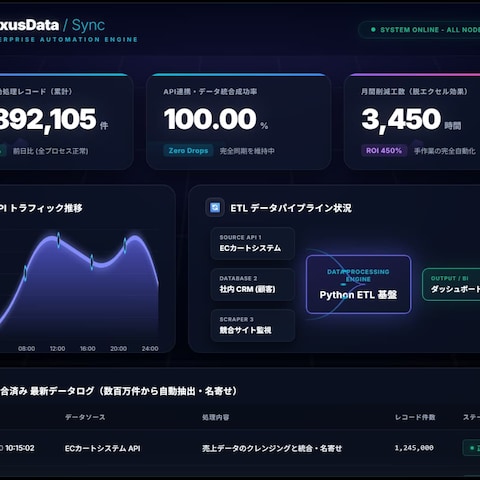
Task: Select the ECカートシステム source API node
Action: pos(253,243)
